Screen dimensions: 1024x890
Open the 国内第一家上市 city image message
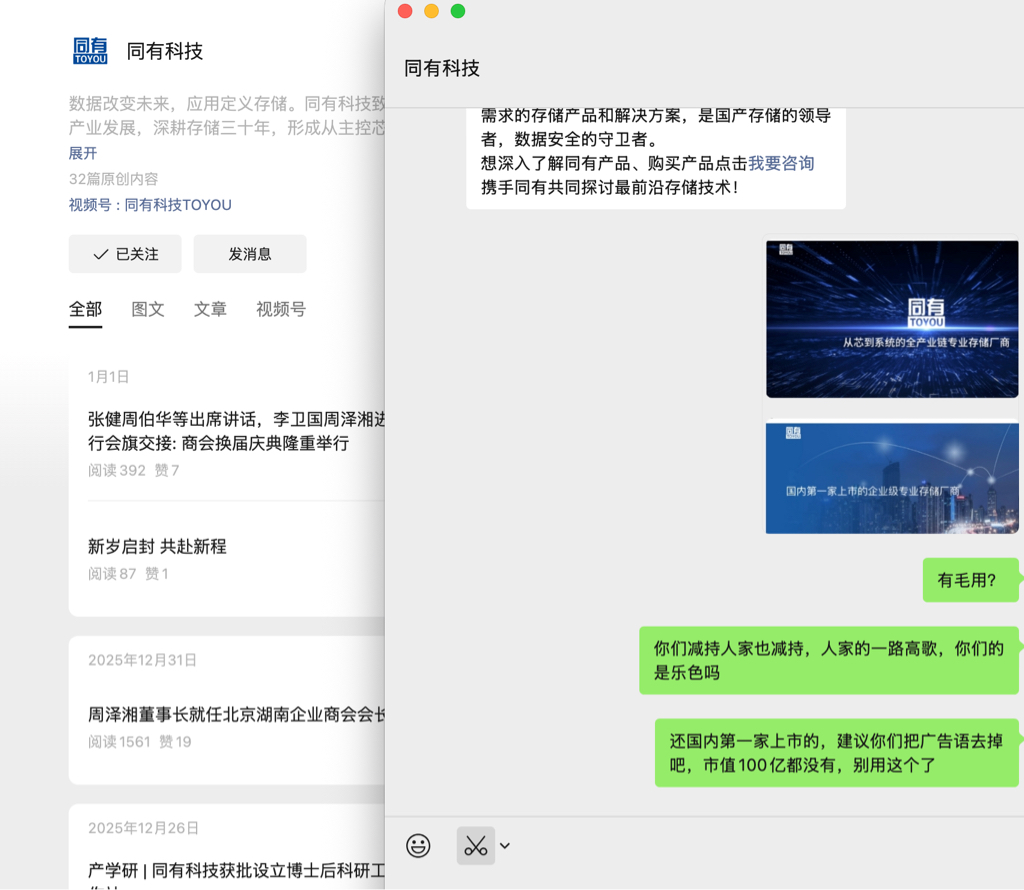(x=892, y=478)
